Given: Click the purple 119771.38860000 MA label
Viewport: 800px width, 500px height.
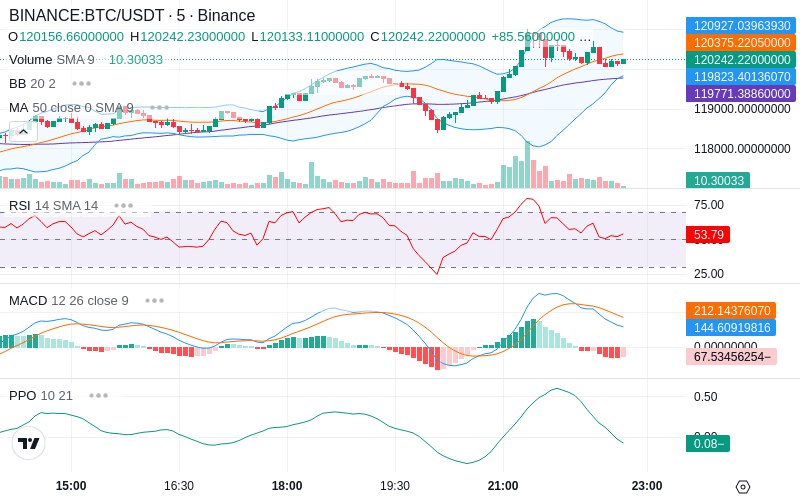Looking at the screenshot, I should 741,93.
